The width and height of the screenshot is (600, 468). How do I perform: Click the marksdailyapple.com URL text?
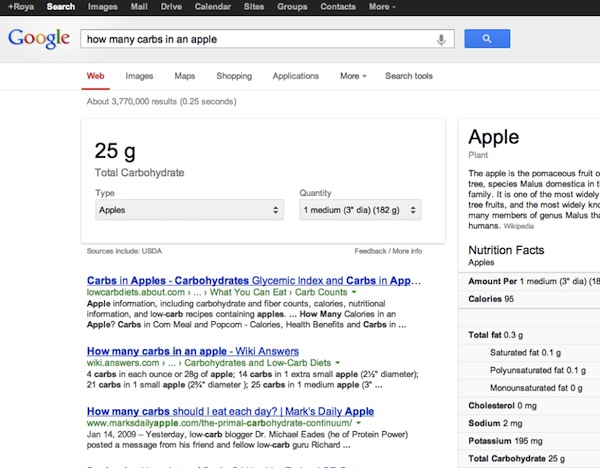tap(219, 423)
